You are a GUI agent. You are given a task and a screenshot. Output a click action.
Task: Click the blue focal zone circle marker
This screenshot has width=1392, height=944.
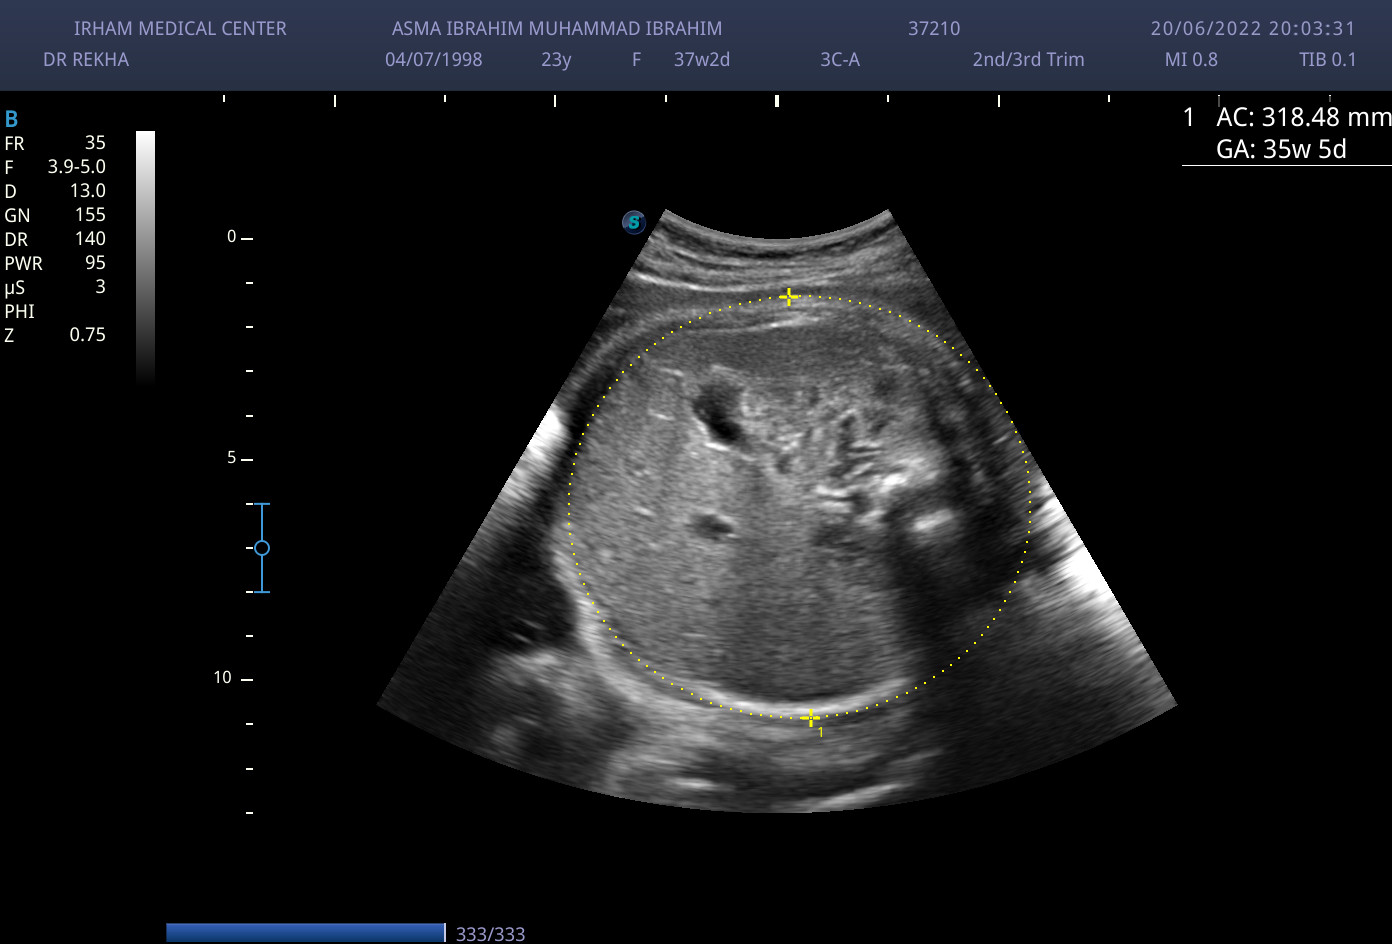[262, 548]
